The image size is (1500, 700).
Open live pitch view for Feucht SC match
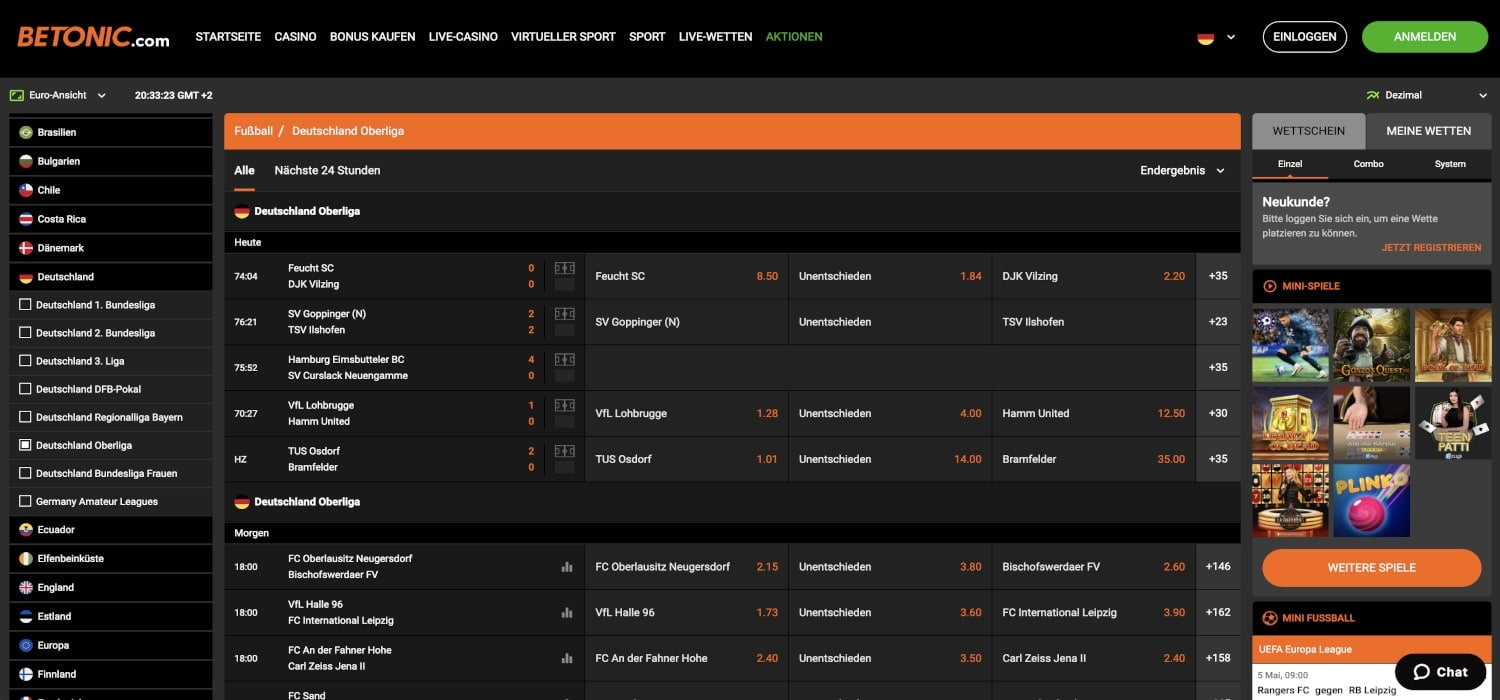pos(564,268)
